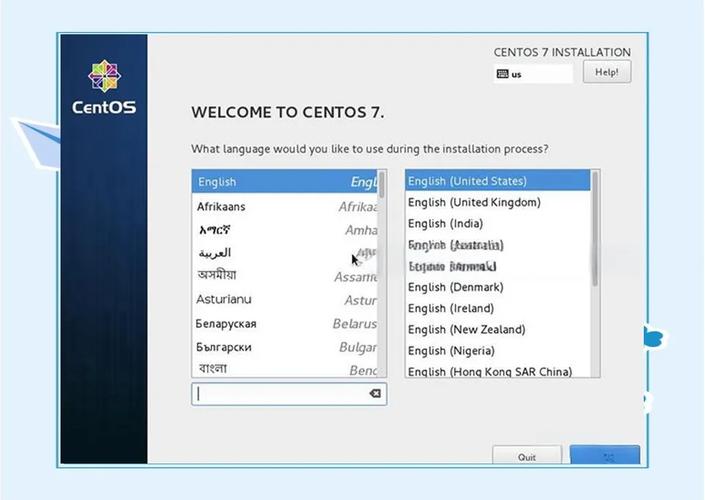This screenshot has width=705, height=500.
Task: Select Беларуская in the language list
Action: pyautogui.click(x=285, y=323)
